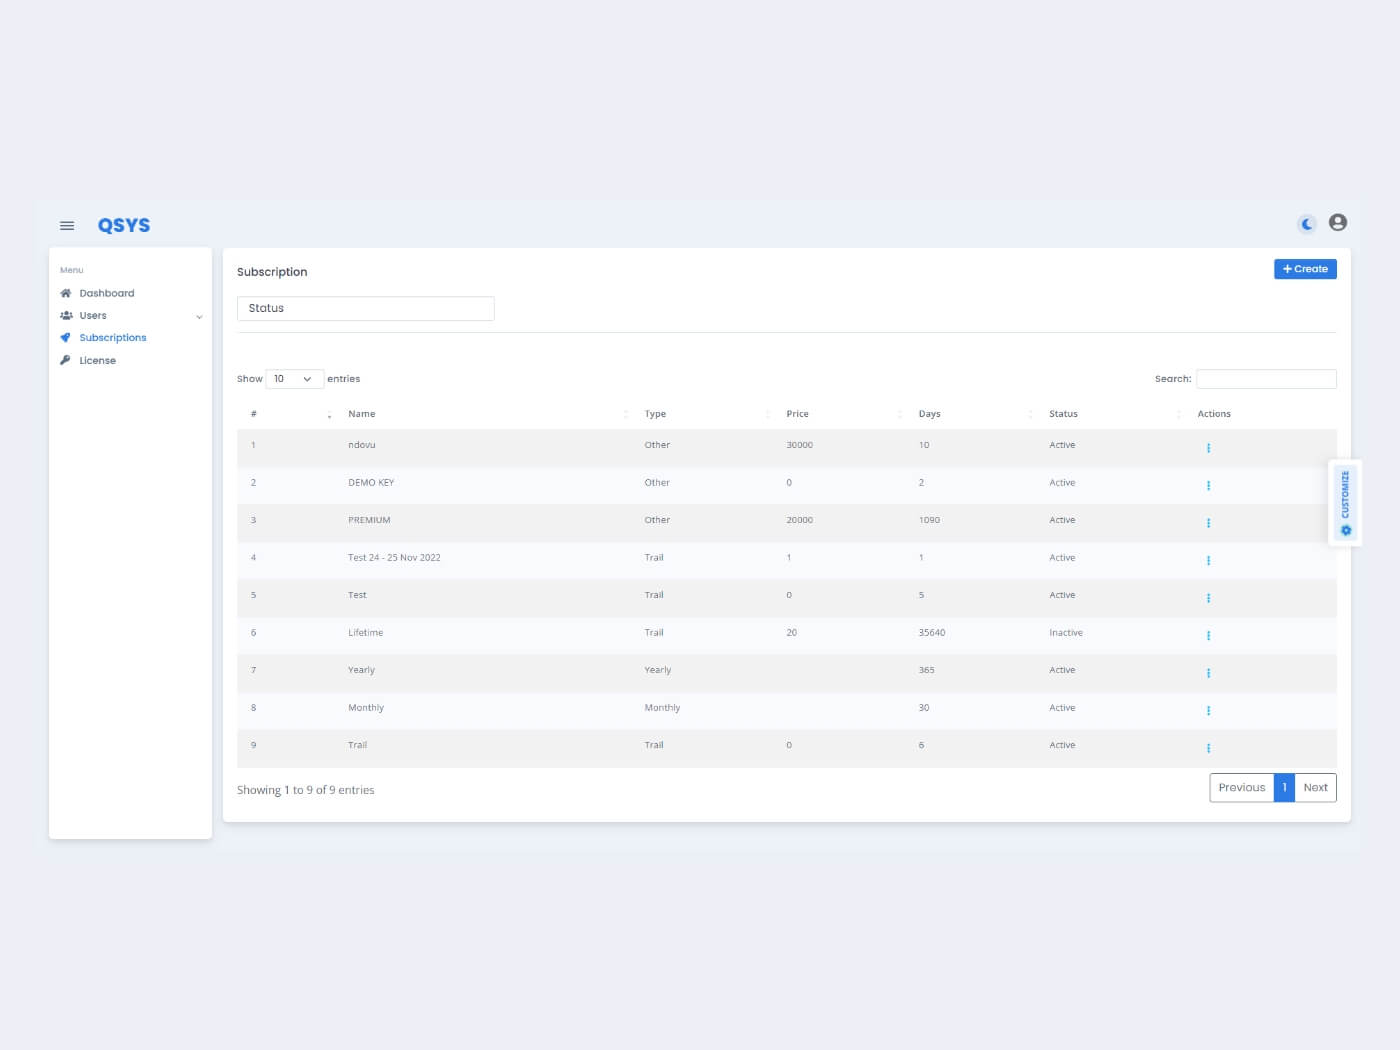1400x1050 pixels.
Task: Click days value 35640
Action: [x=932, y=633]
